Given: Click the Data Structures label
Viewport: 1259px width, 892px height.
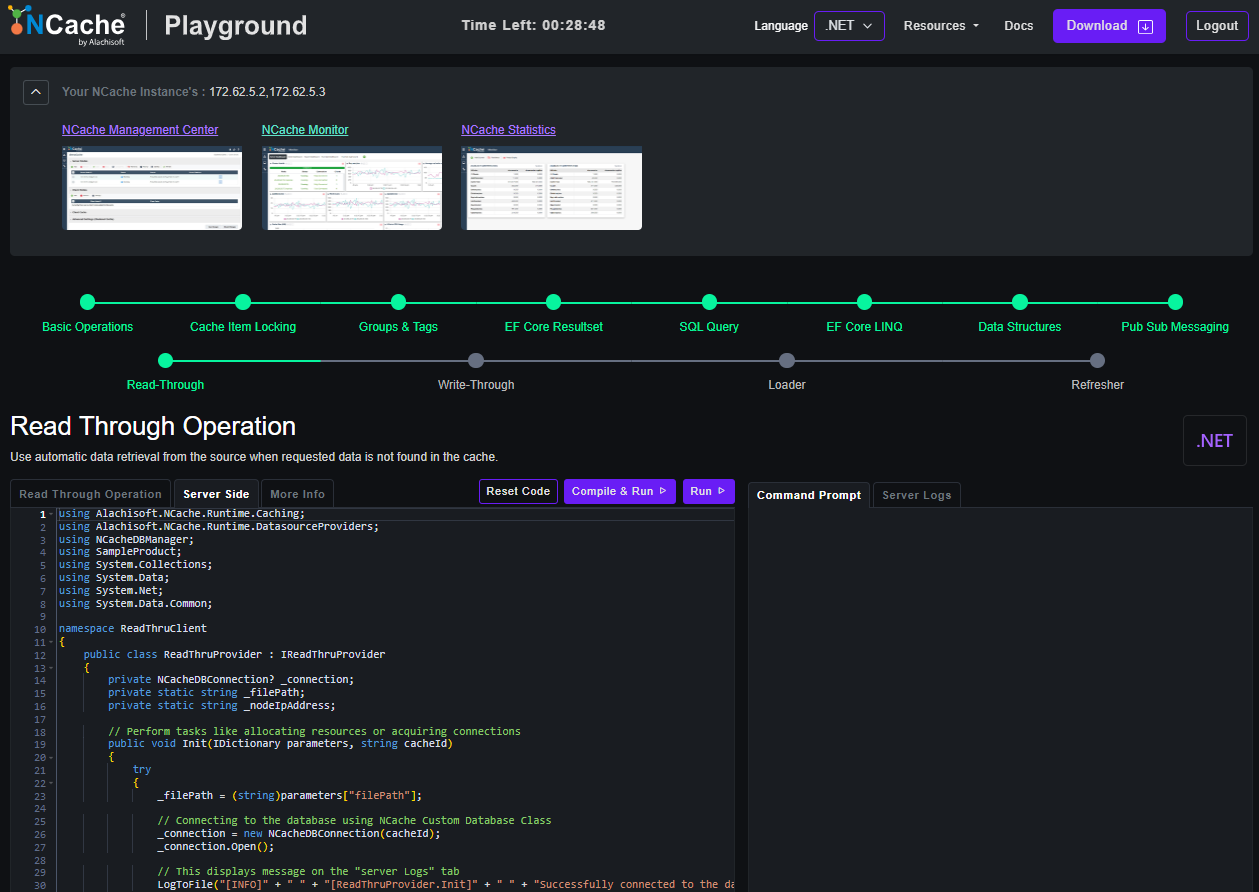Looking at the screenshot, I should point(1019,327).
